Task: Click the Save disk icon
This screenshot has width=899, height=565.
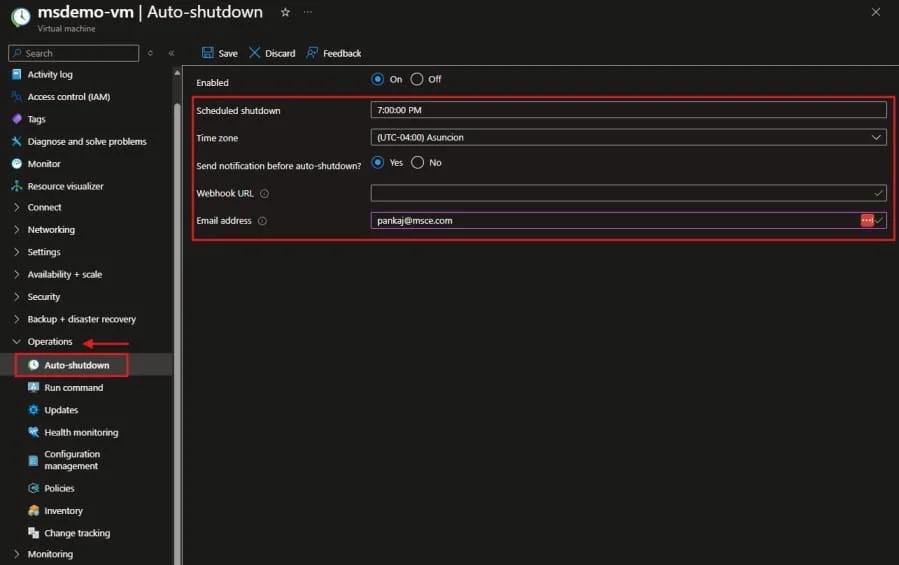Action: tap(208, 53)
